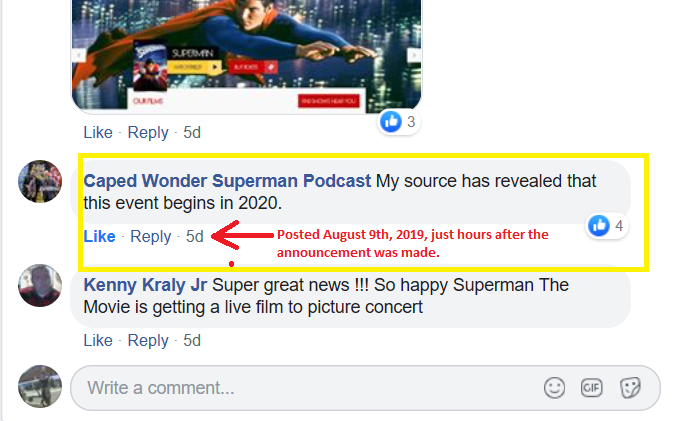The image size is (676, 421).
Task: Click the thumbs-up reaction showing 4
Action: (x=606, y=225)
